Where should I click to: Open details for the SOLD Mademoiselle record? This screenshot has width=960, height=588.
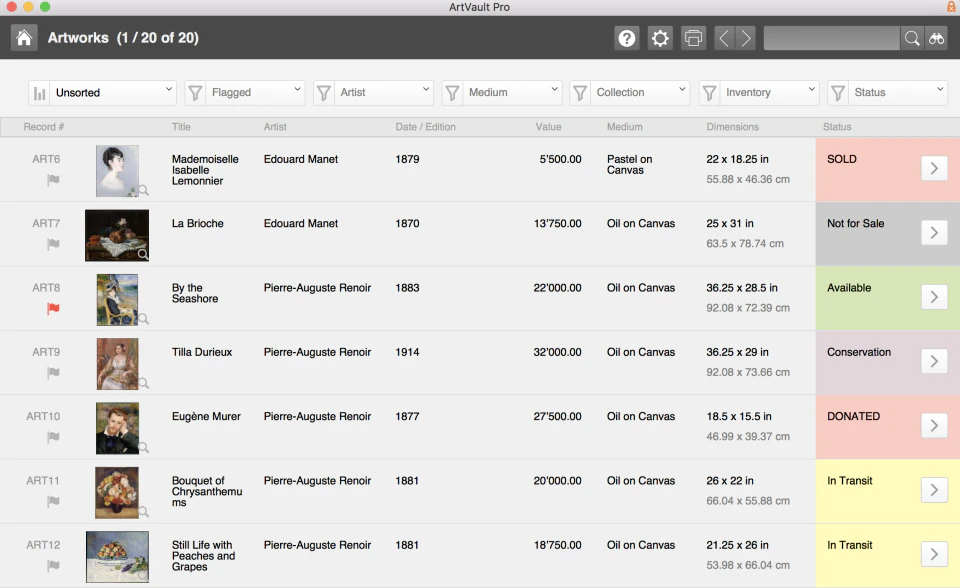[x=934, y=168]
